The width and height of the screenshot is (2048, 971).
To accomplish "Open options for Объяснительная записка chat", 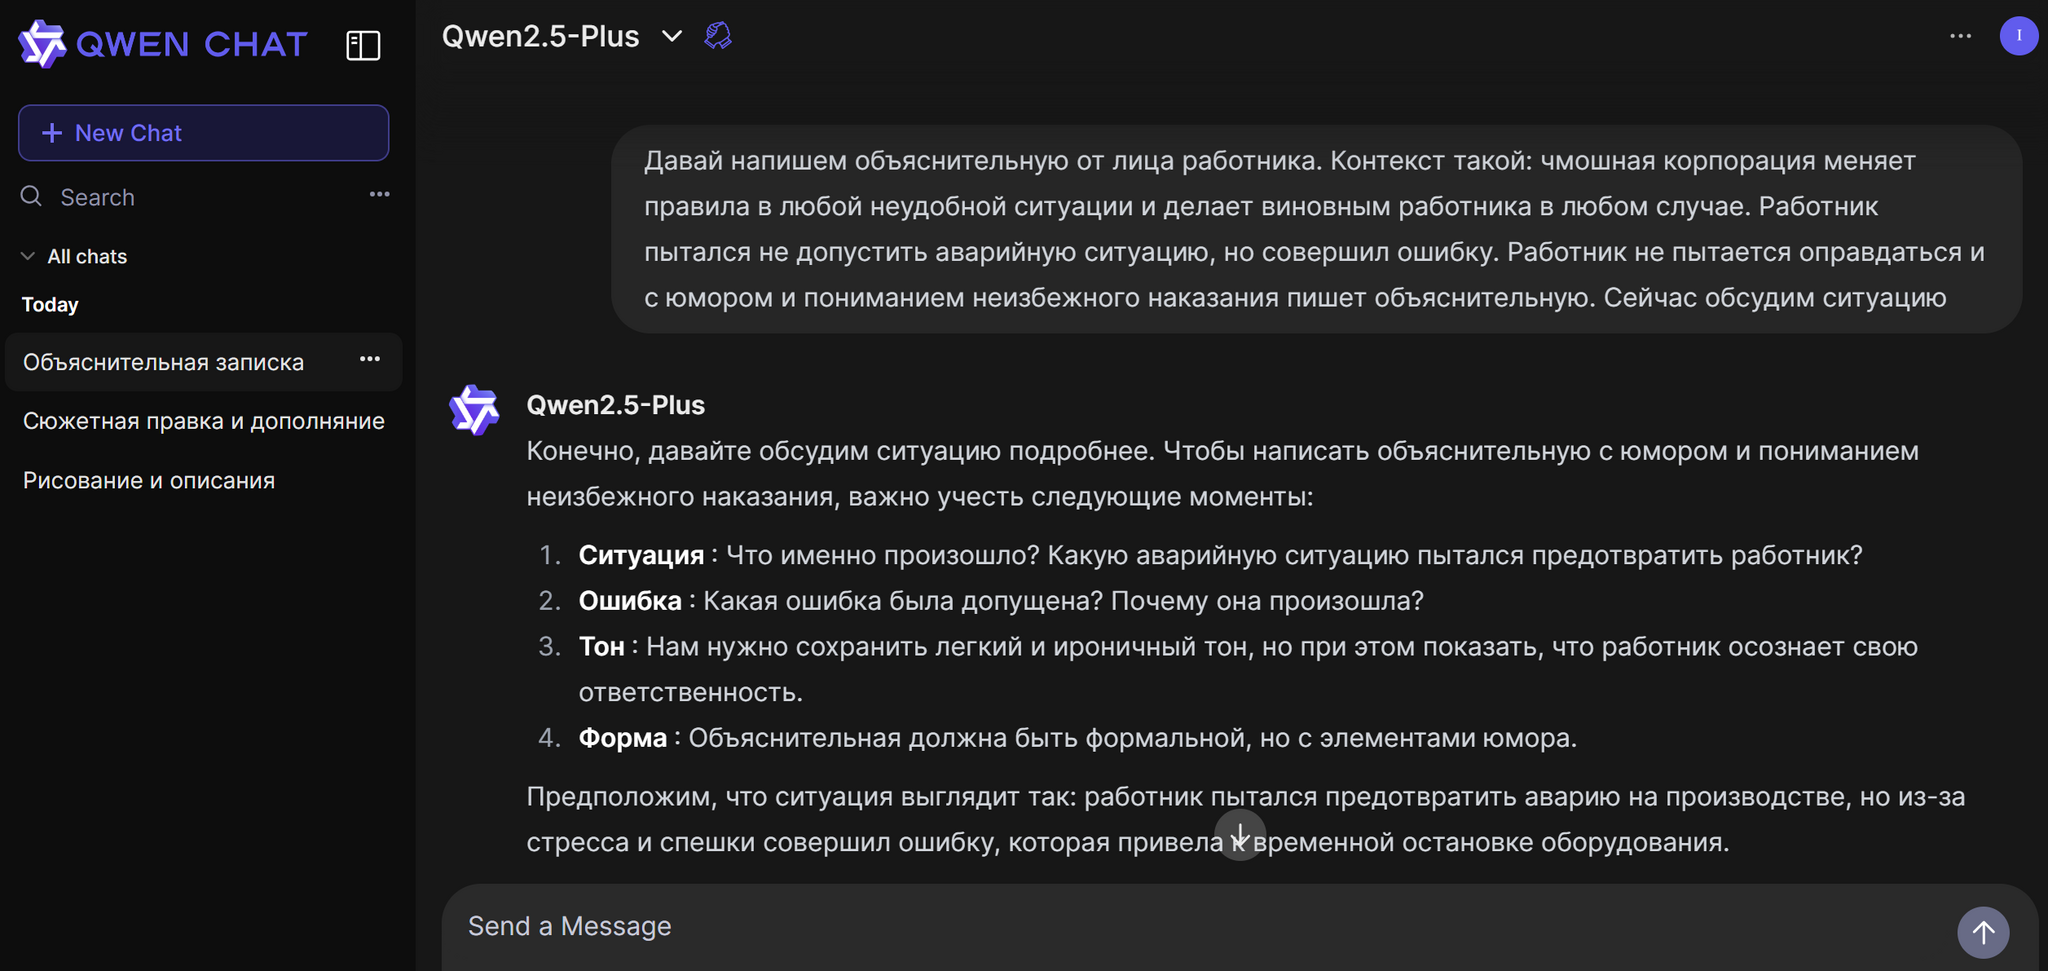I will coord(370,359).
